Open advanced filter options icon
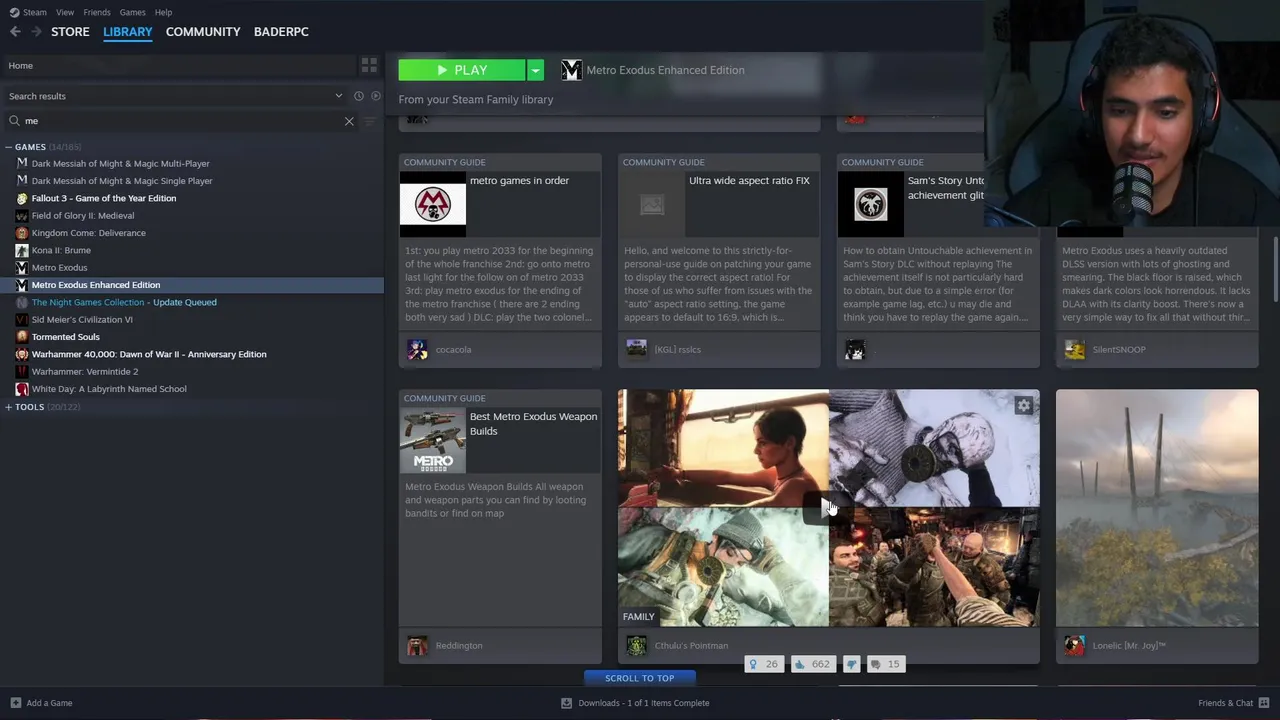Screen dimensions: 1280x720 pos(370,121)
